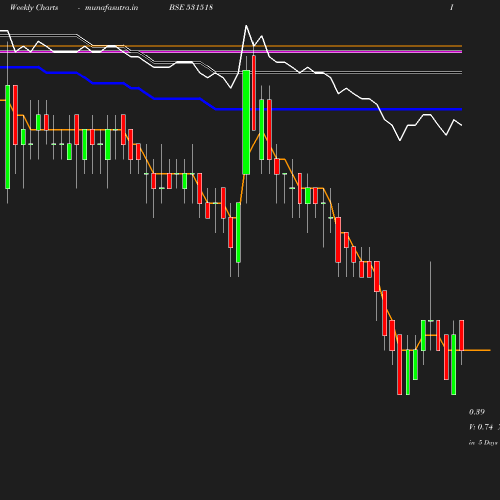The image size is (500, 500).
Task: Click the 'Weekly Charts' title text
Action: click(34, 8)
